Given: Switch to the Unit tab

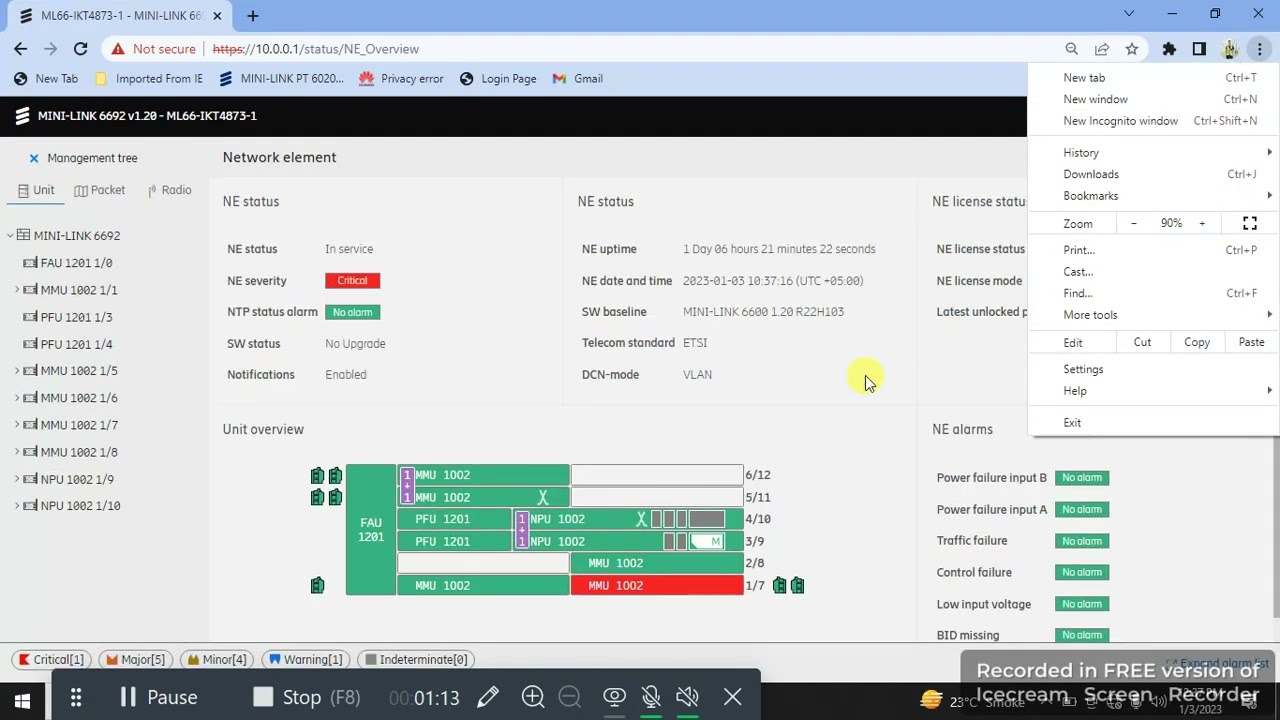Looking at the screenshot, I should tap(36, 190).
